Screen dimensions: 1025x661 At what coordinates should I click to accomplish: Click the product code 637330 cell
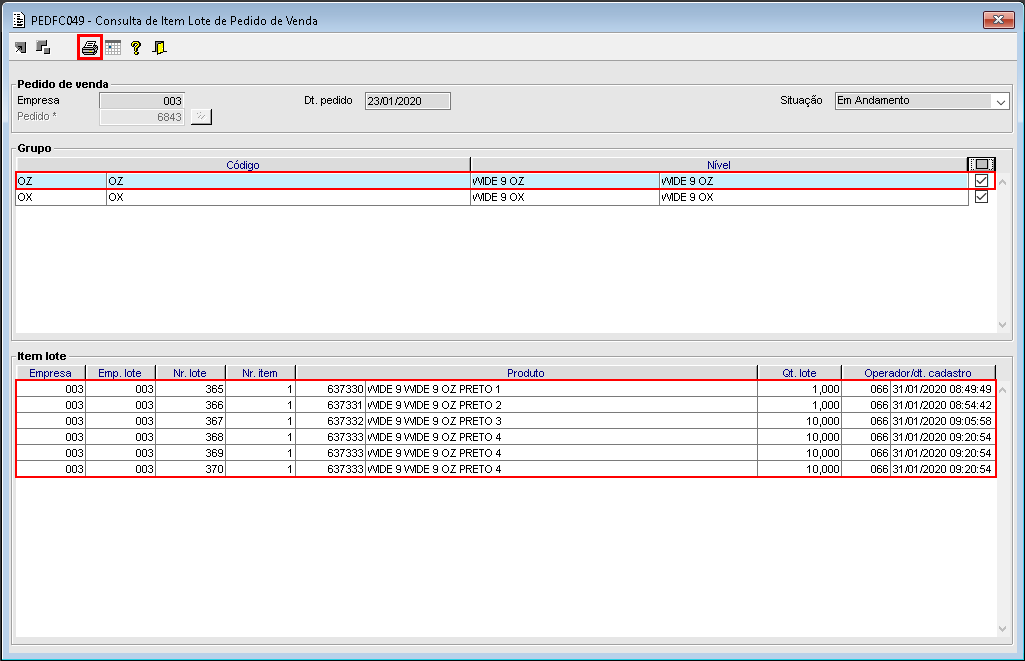point(330,389)
